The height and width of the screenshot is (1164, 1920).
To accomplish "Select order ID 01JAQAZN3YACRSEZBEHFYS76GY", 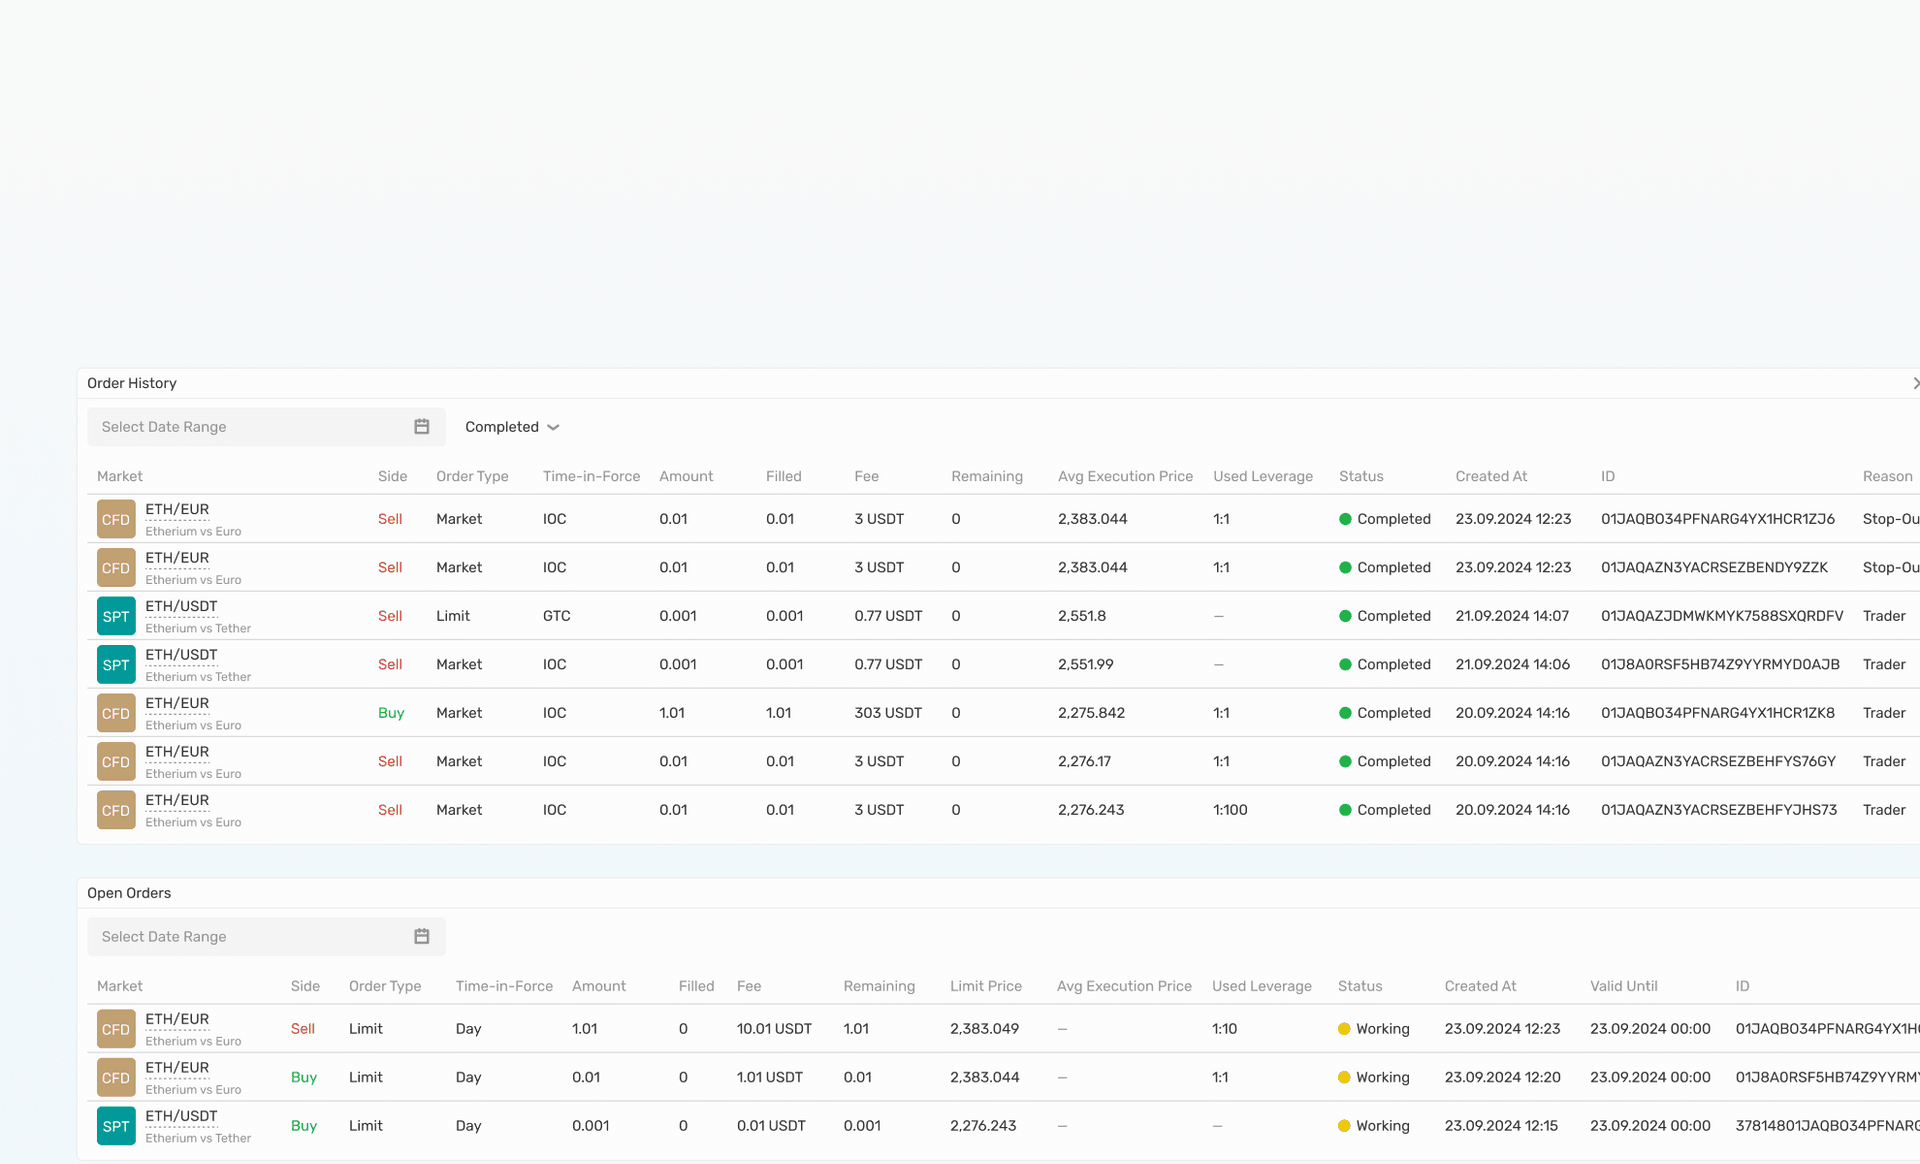I will click(1718, 761).
